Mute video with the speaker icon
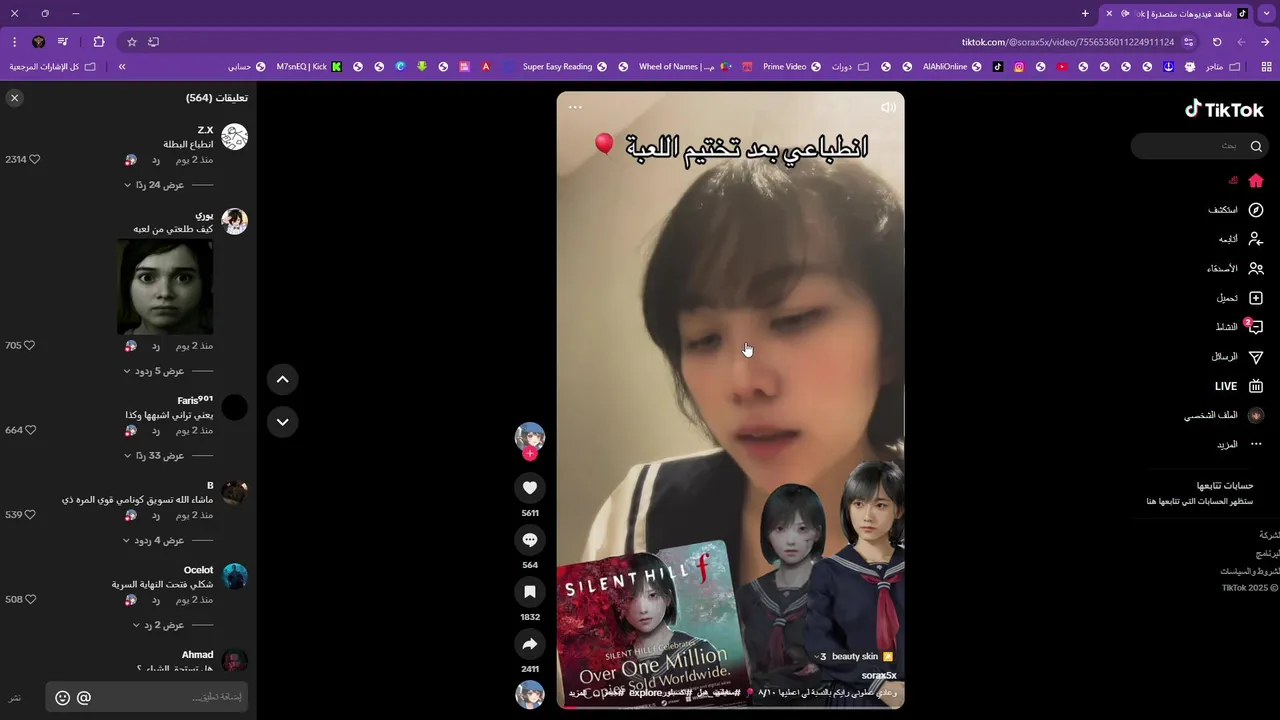This screenshot has width=1280, height=720. [888, 107]
